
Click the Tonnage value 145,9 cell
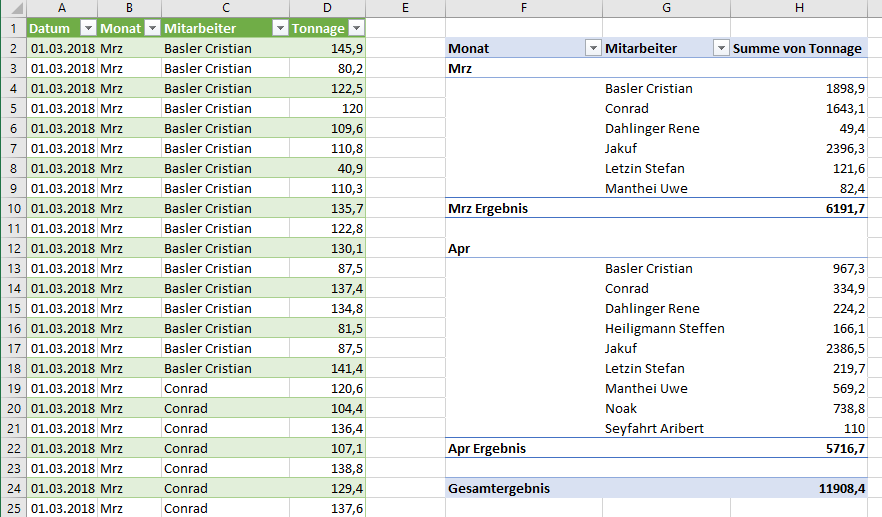327,48
